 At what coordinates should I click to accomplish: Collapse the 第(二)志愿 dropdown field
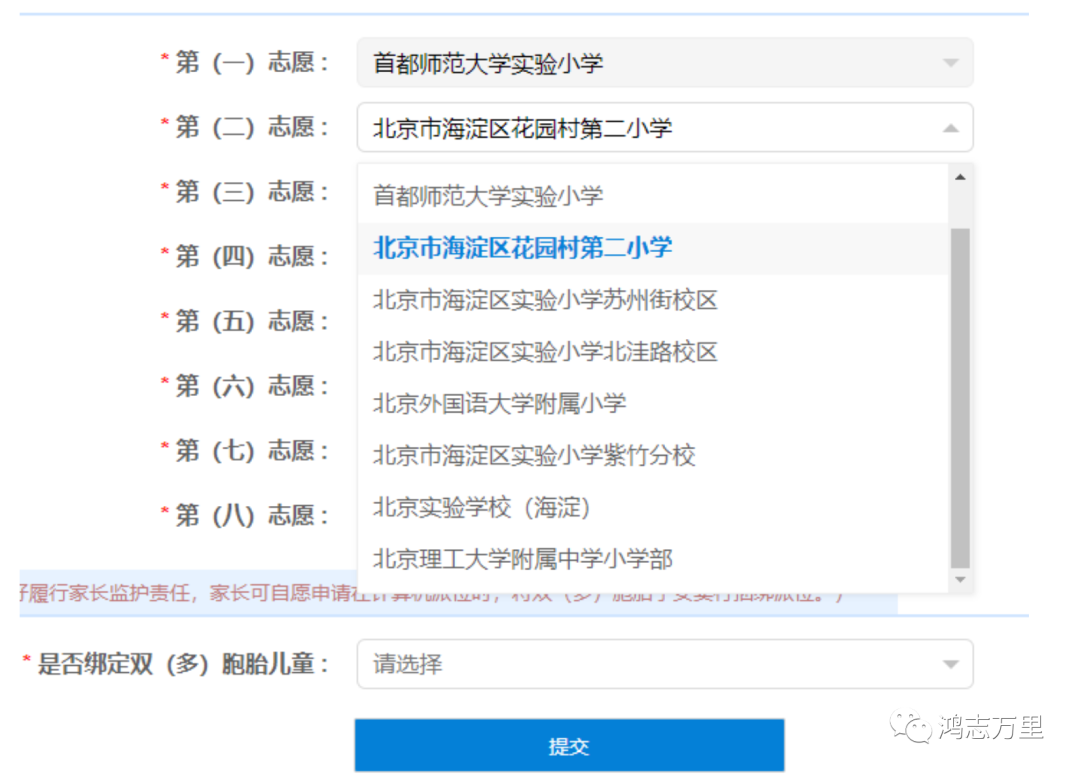(x=665, y=127)
